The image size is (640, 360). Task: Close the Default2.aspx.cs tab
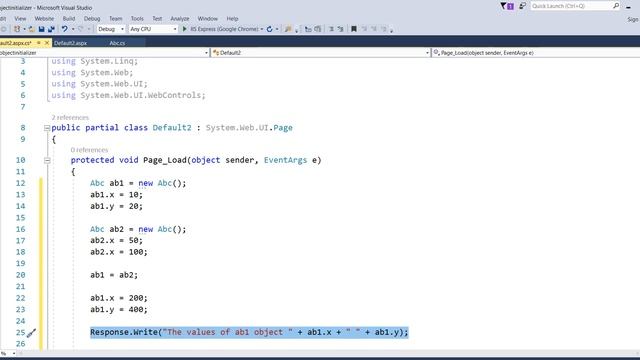(x=47, y=42)
